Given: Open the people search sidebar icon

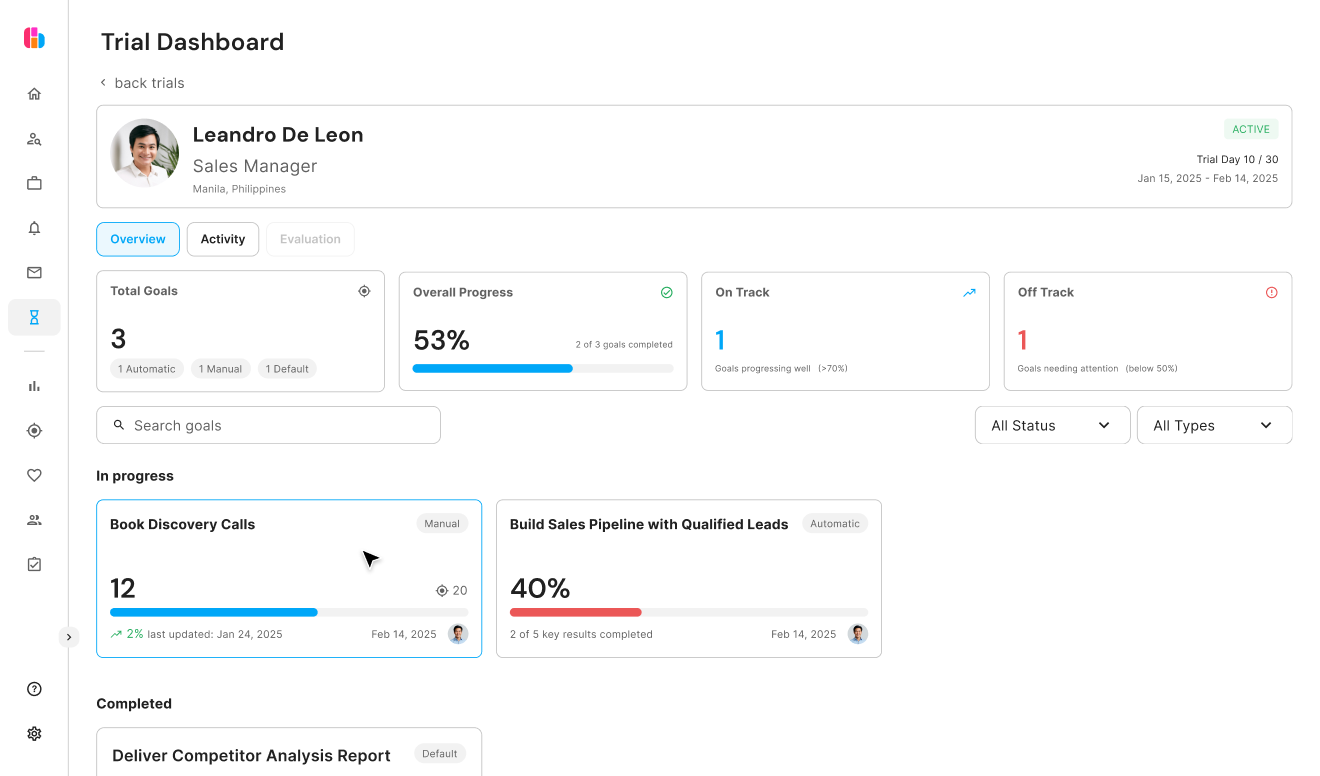Looking at the screenshot, I should [34, 139].
